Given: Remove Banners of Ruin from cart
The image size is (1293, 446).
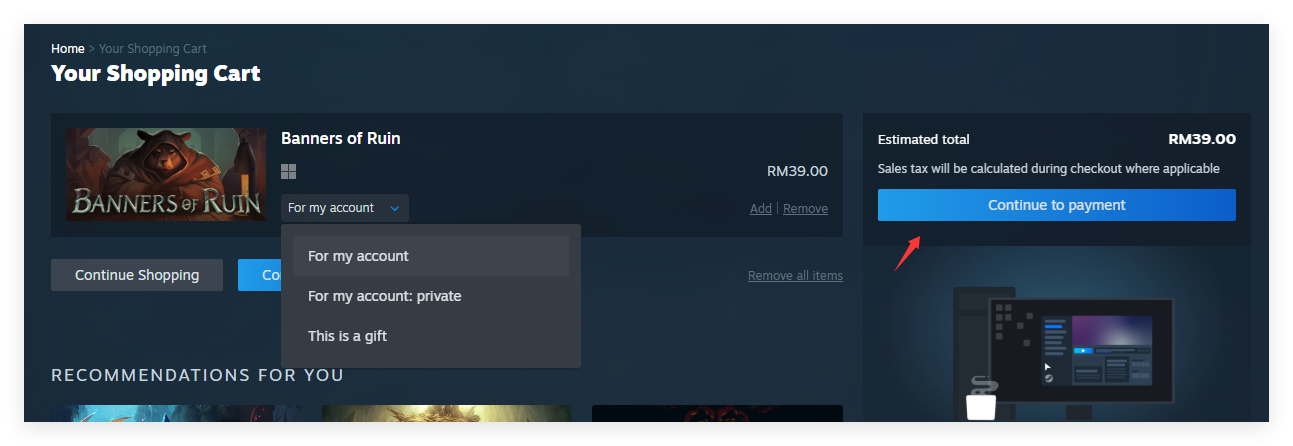Looking at the screenshot, I should tap(805, 209).
